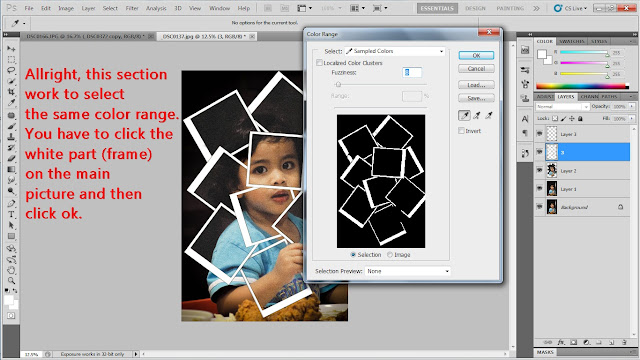This screenshot has width=640, height=360.
Task: Choose the Selection radio button
Action: pyautogui.click(x=353, y=255)
